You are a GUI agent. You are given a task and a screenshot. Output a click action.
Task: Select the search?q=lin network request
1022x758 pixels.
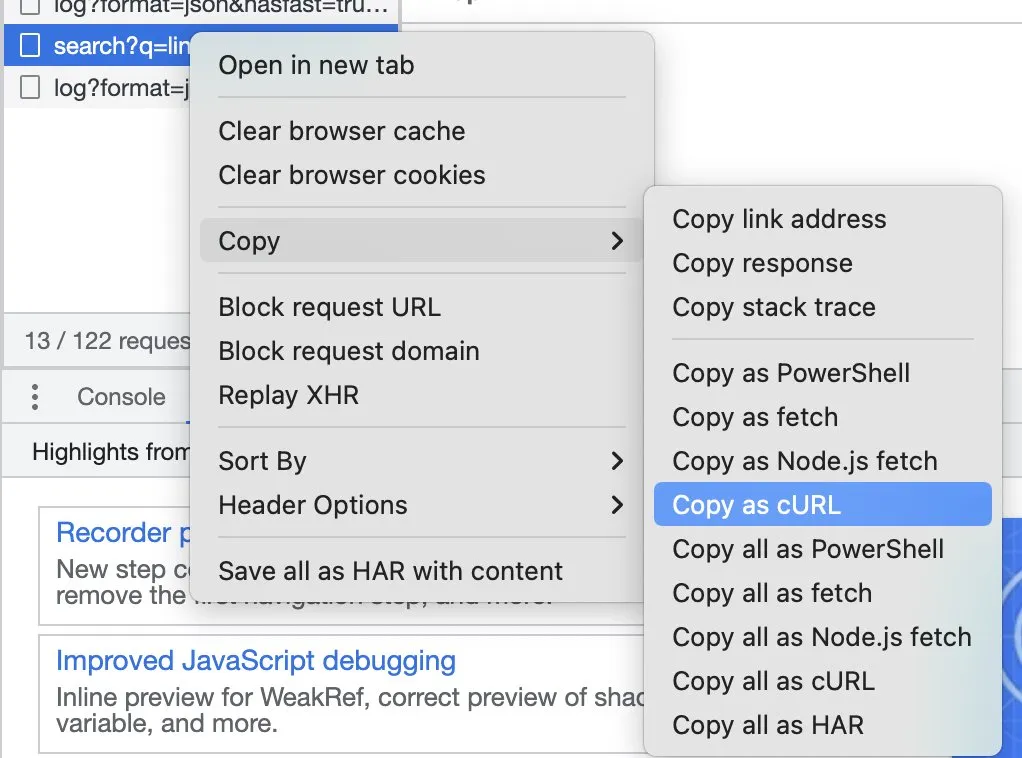click(98, 46)
